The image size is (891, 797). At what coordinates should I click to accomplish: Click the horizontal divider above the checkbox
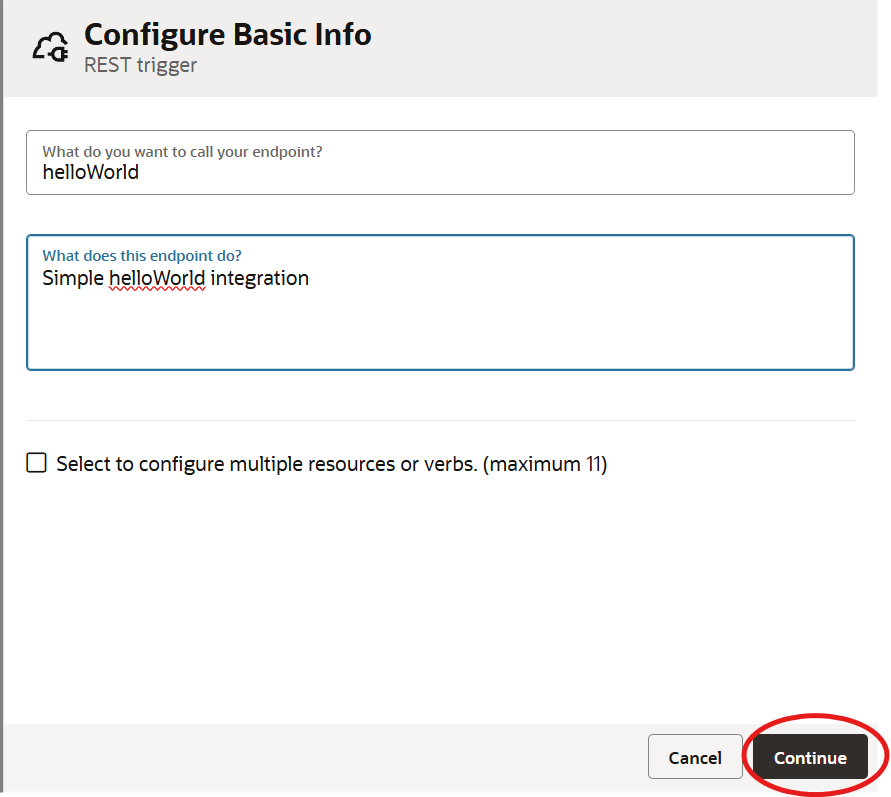tap(440, 420)
